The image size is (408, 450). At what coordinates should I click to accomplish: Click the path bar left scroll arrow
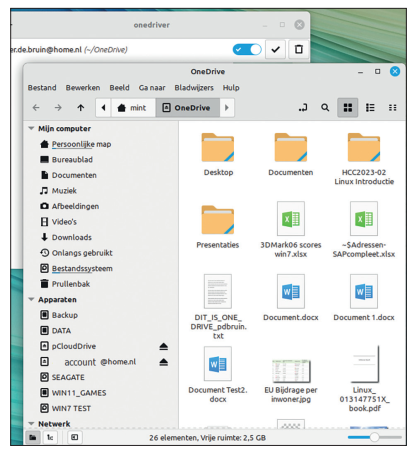click(103, 108)
